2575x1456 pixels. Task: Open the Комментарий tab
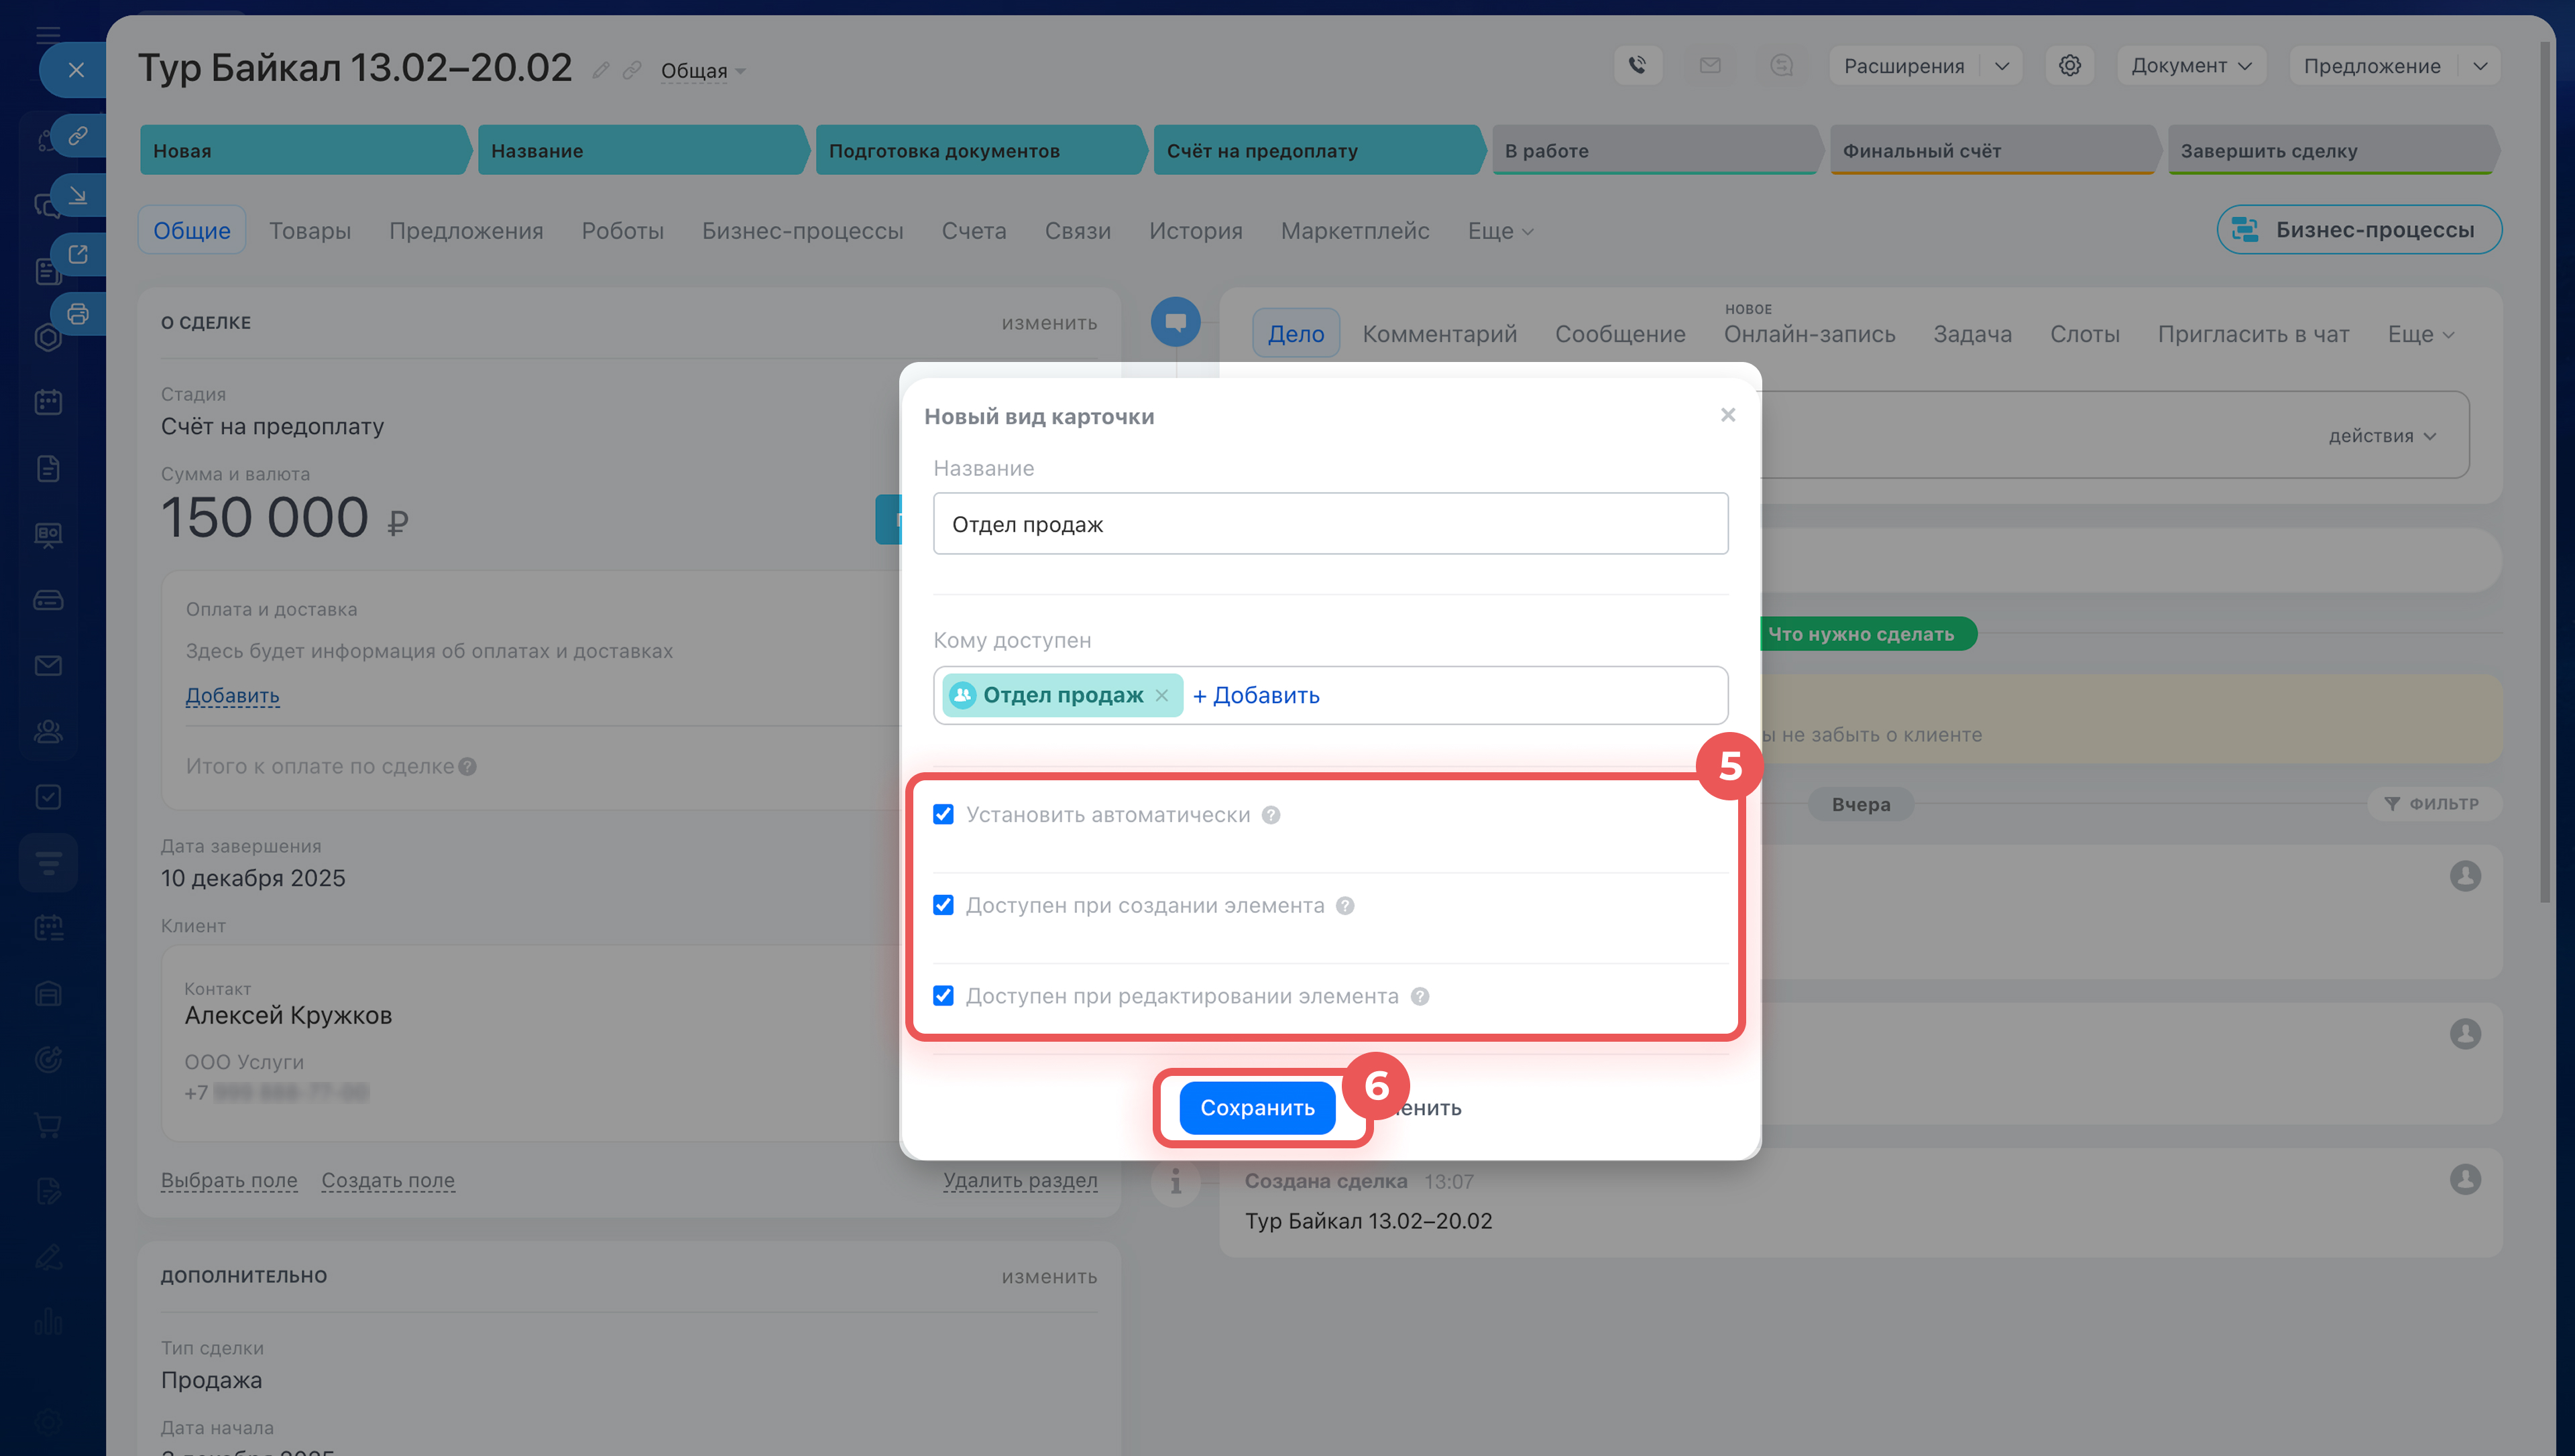[1438, 334]
